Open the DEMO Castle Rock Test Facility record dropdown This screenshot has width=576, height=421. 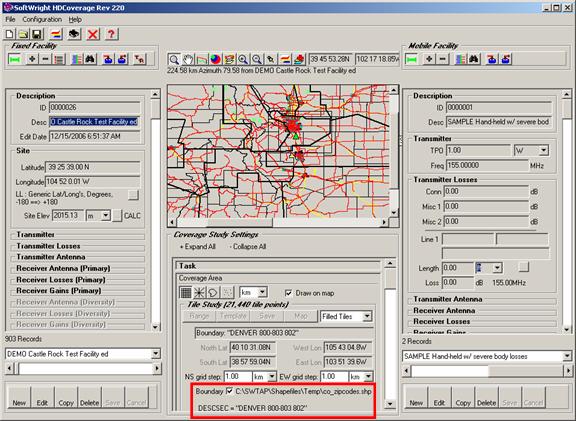click(x=156, y=354)
